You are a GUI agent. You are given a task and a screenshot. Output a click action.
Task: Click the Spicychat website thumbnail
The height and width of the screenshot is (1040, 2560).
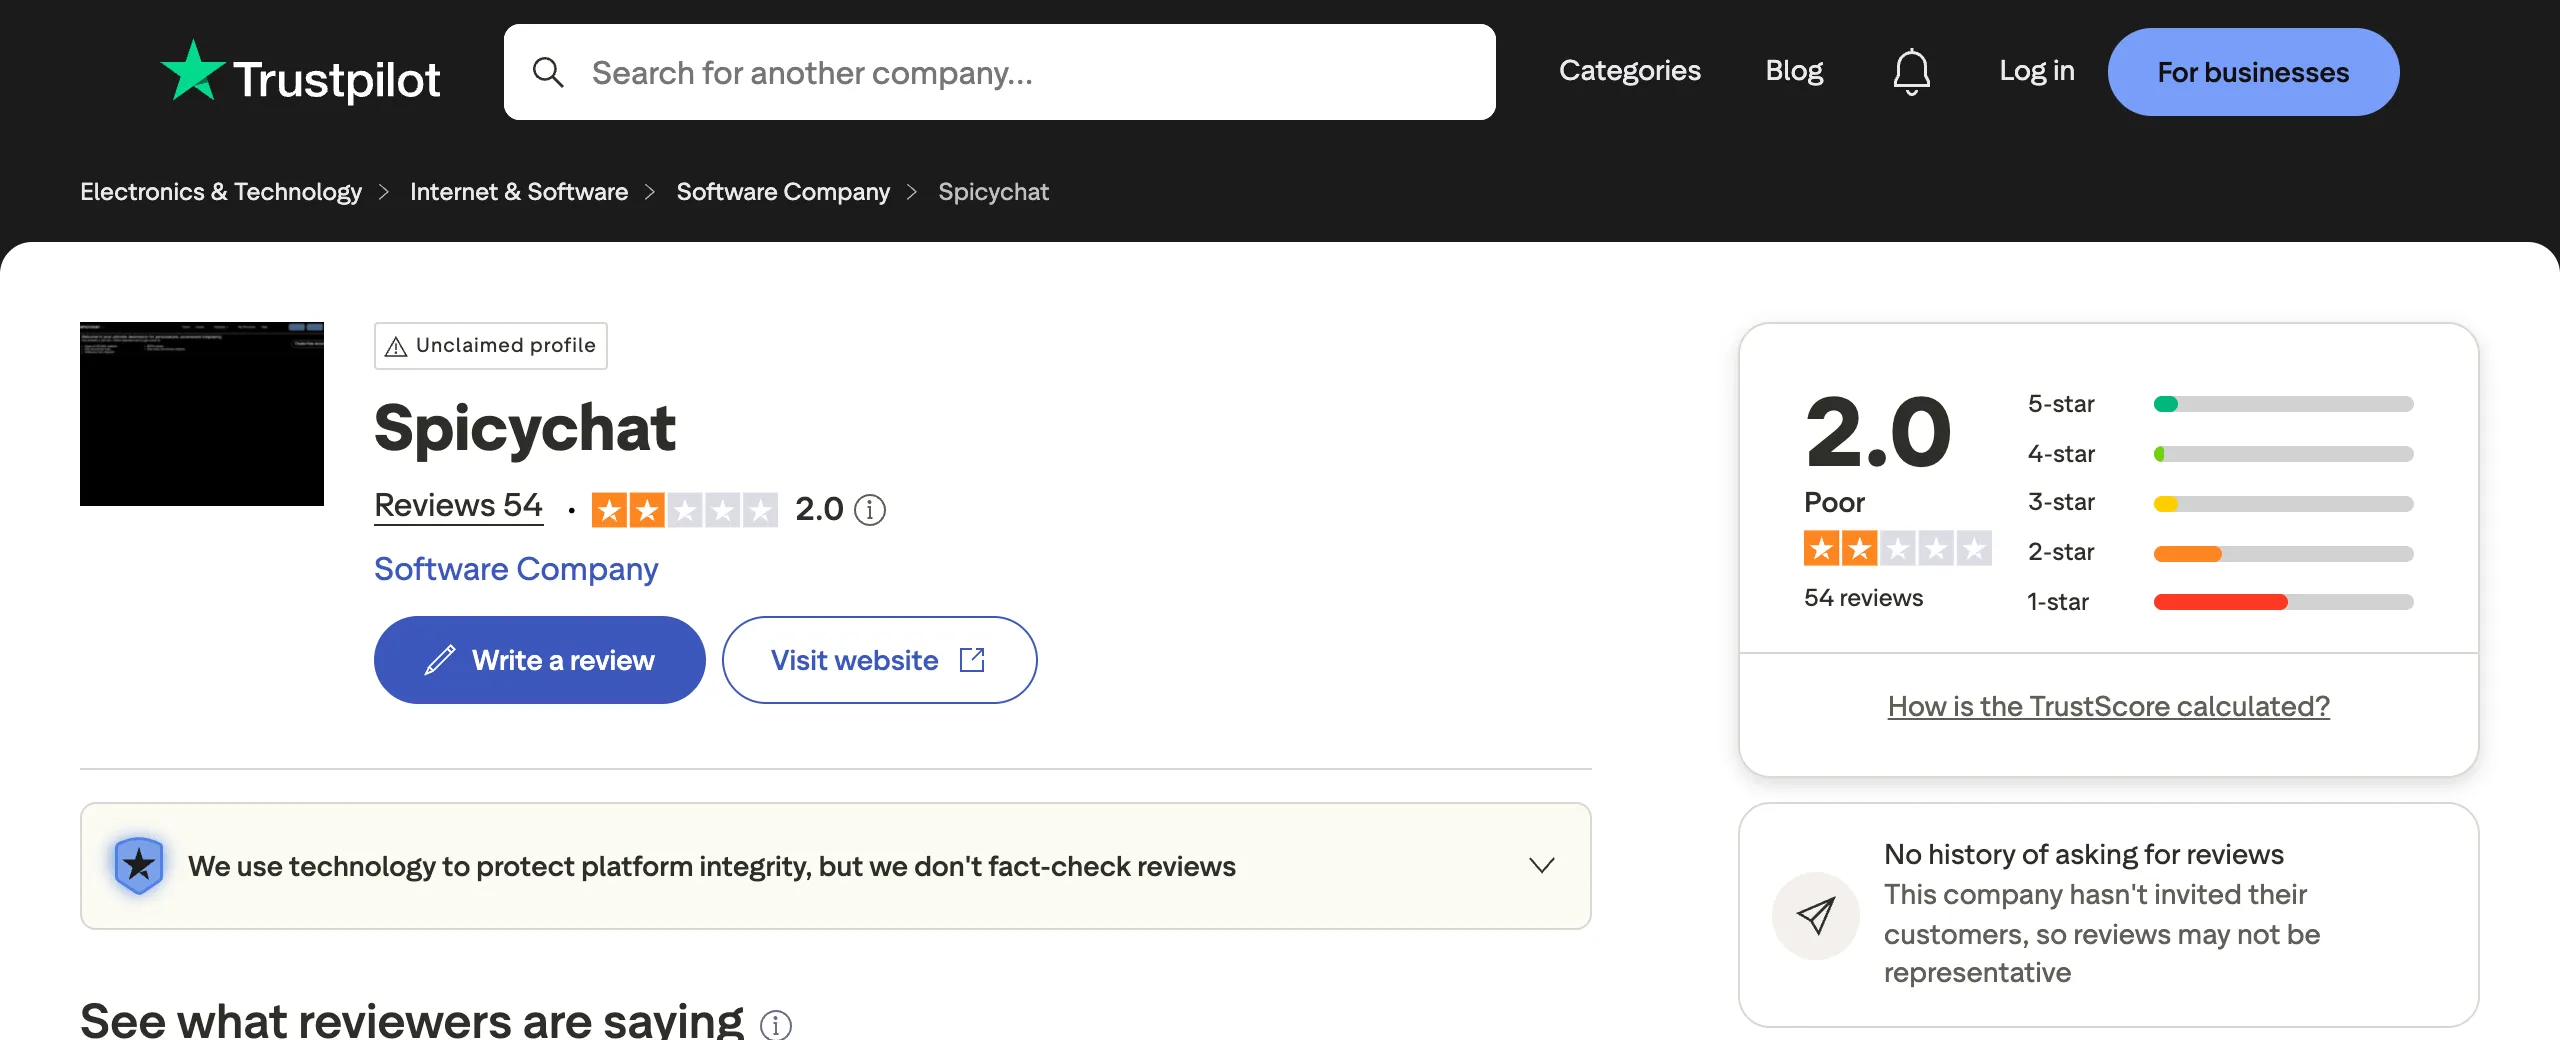click(x=202, y=414)
